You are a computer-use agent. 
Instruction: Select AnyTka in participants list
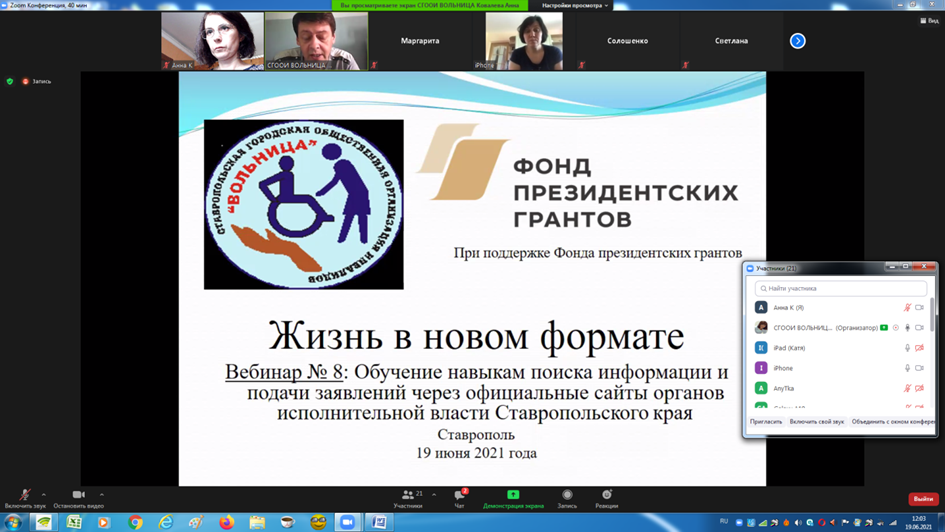(840, 389)
